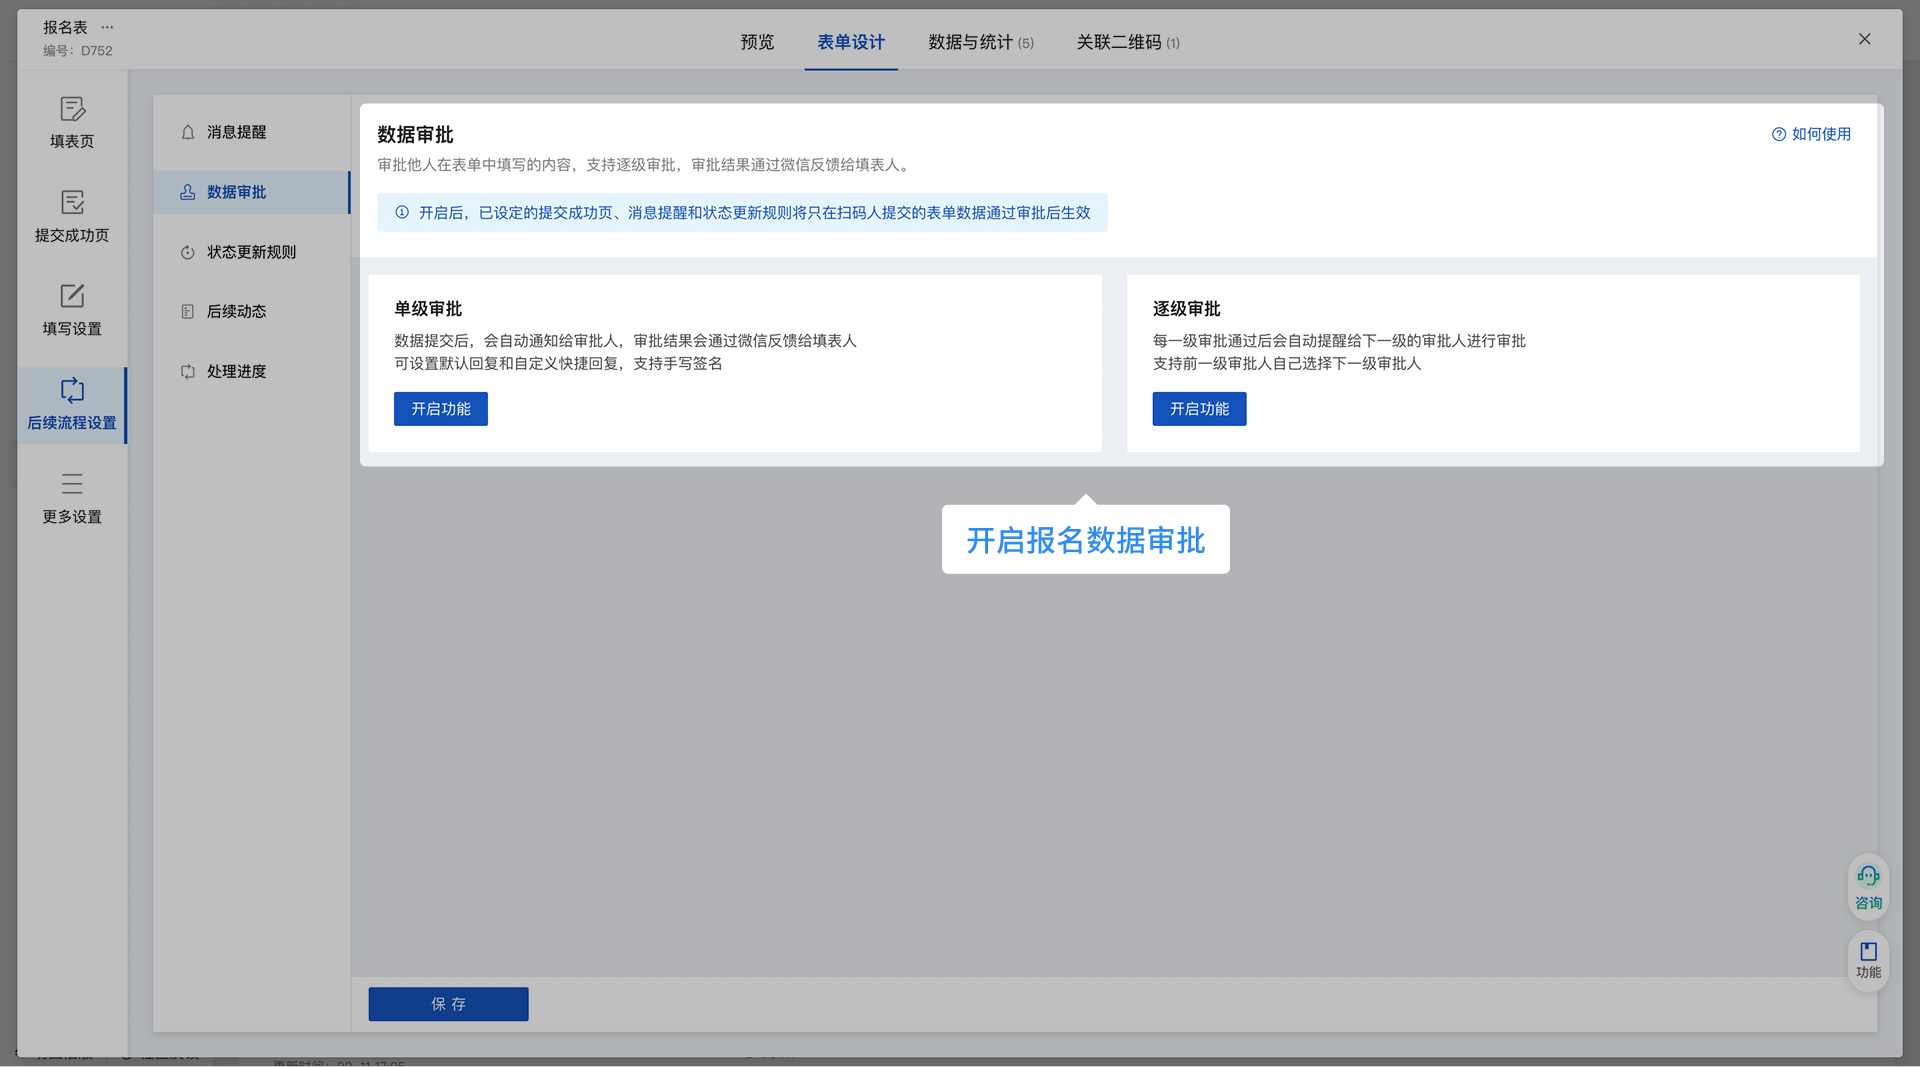Switch to 数据与统计 tab
The image size is (1920, 1067).
[x=980, y=42]
